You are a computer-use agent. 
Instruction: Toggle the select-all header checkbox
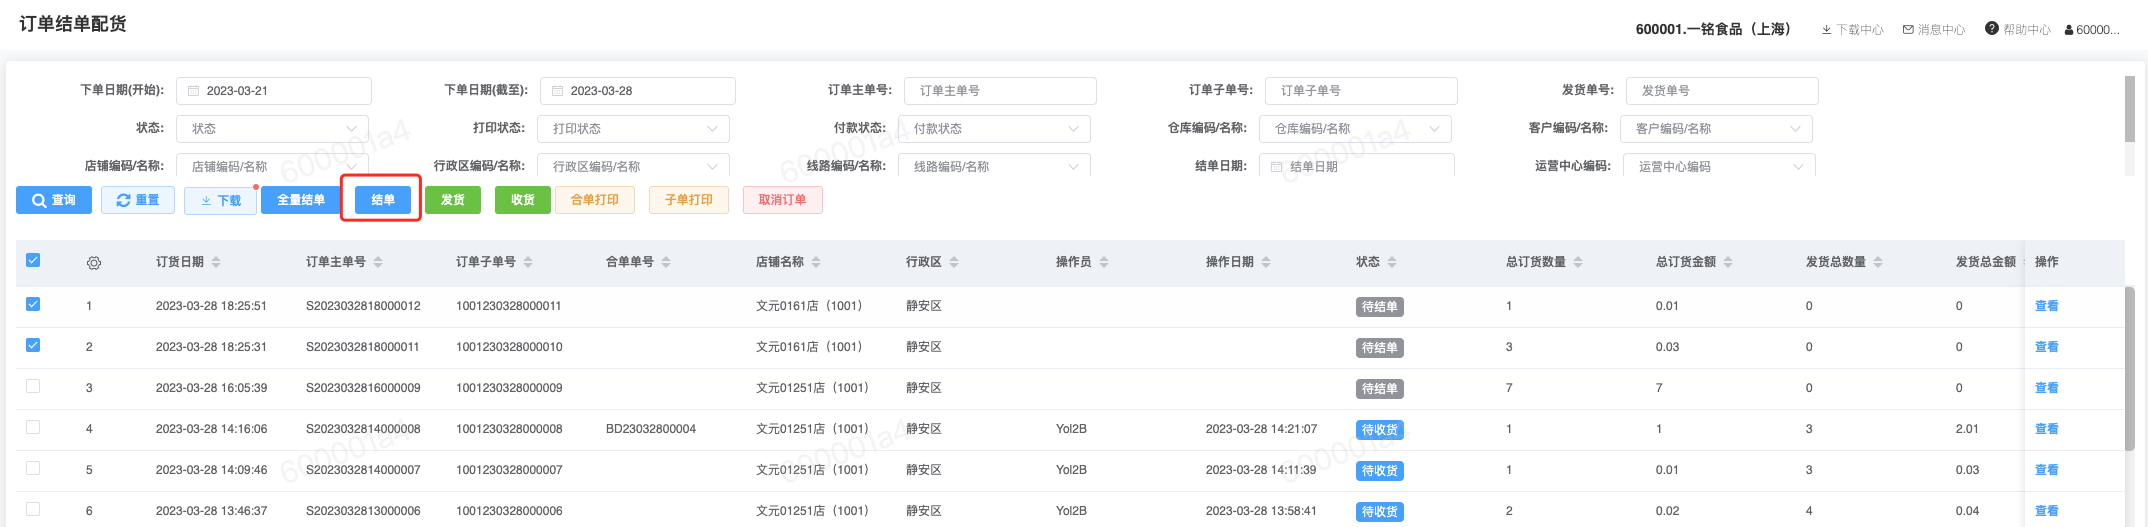pyautogui.click(x=33, y=260)
